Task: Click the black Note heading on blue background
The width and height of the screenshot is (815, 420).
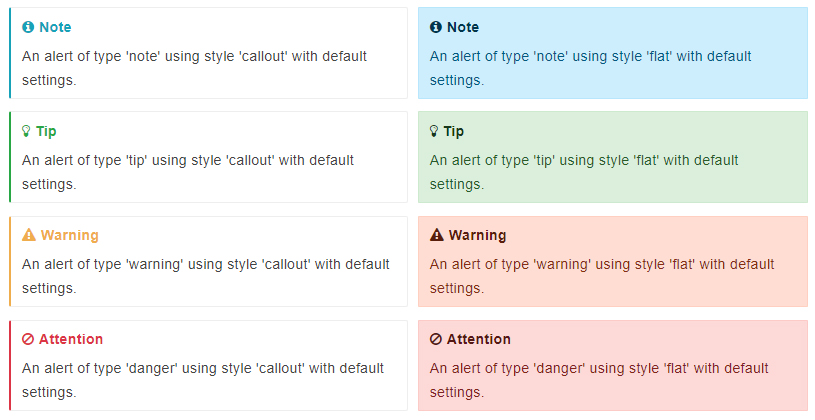Action: click(463, 27)
